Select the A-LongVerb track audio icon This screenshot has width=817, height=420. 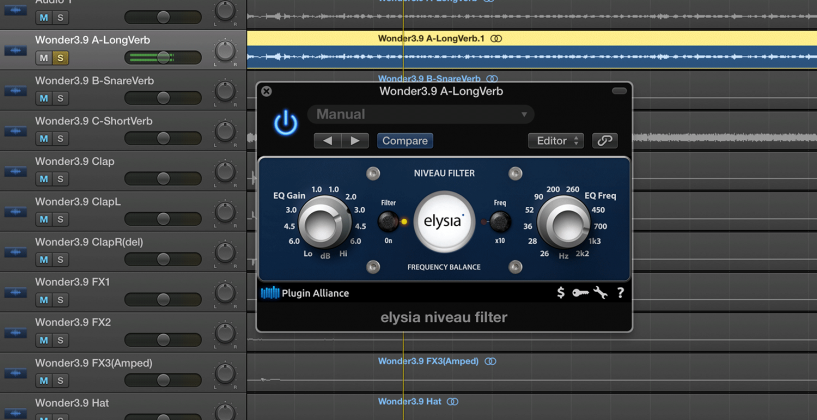click(15, 51)
